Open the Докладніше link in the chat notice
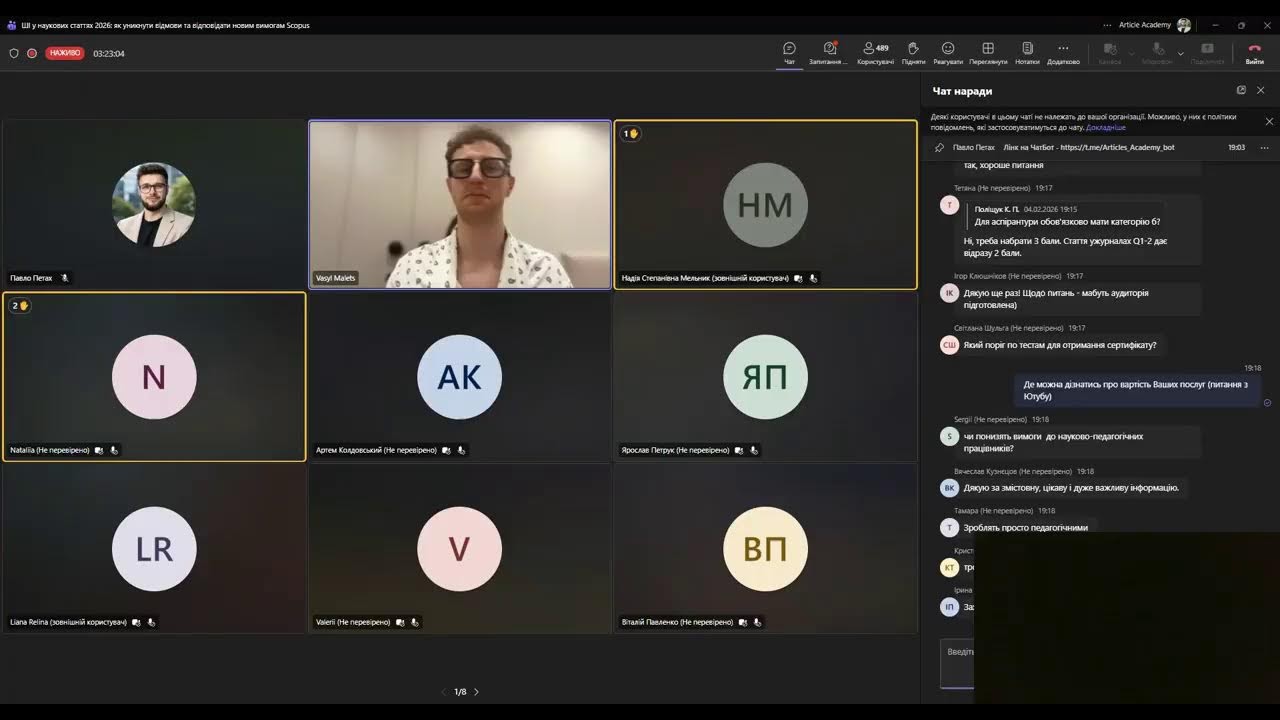 1106,127
